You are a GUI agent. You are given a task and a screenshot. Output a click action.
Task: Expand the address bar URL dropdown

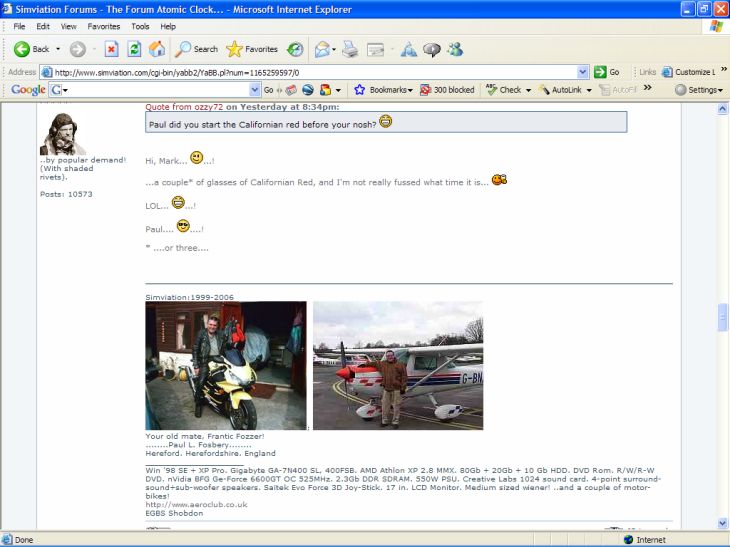[583, 72]
